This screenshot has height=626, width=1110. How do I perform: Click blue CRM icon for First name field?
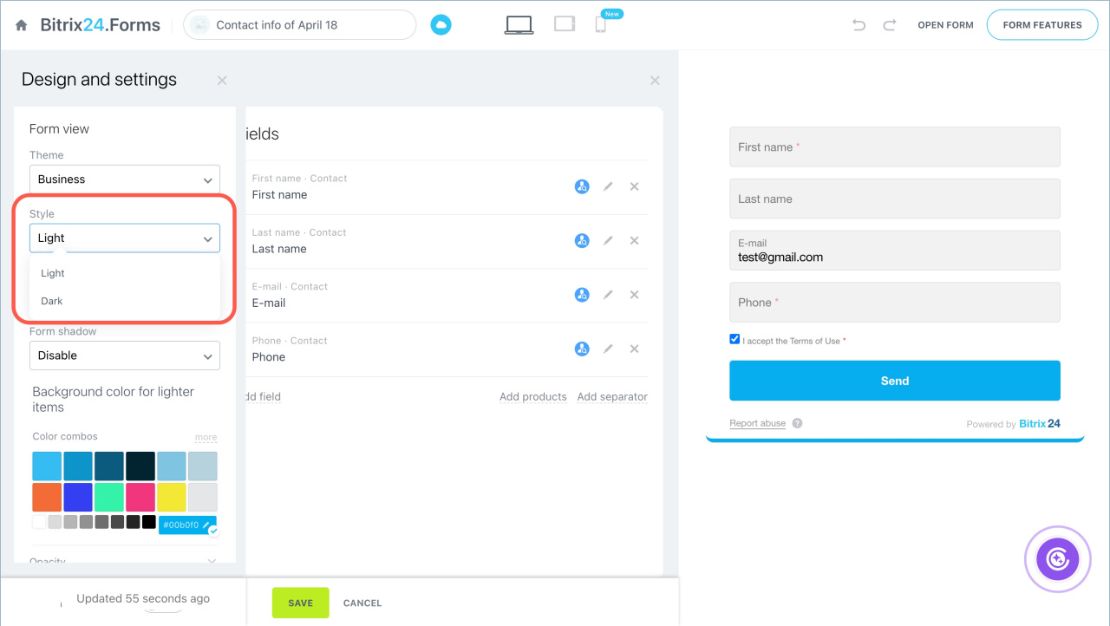point(582,186)
